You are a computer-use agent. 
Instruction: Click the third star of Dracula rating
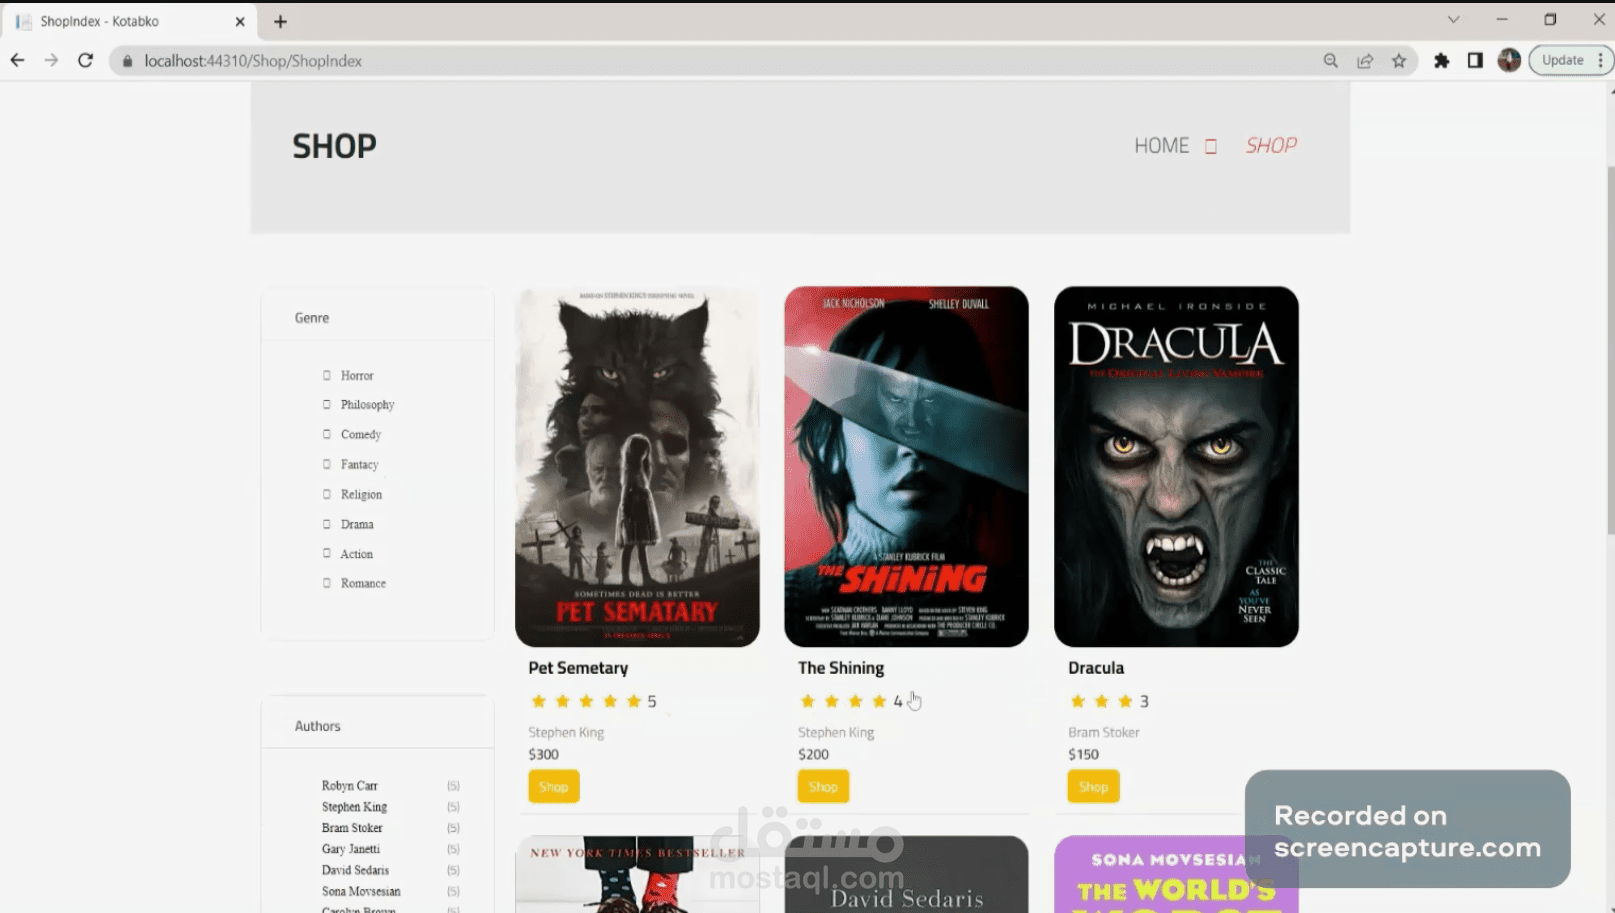pyautogui.click(x=1125, y=701)
